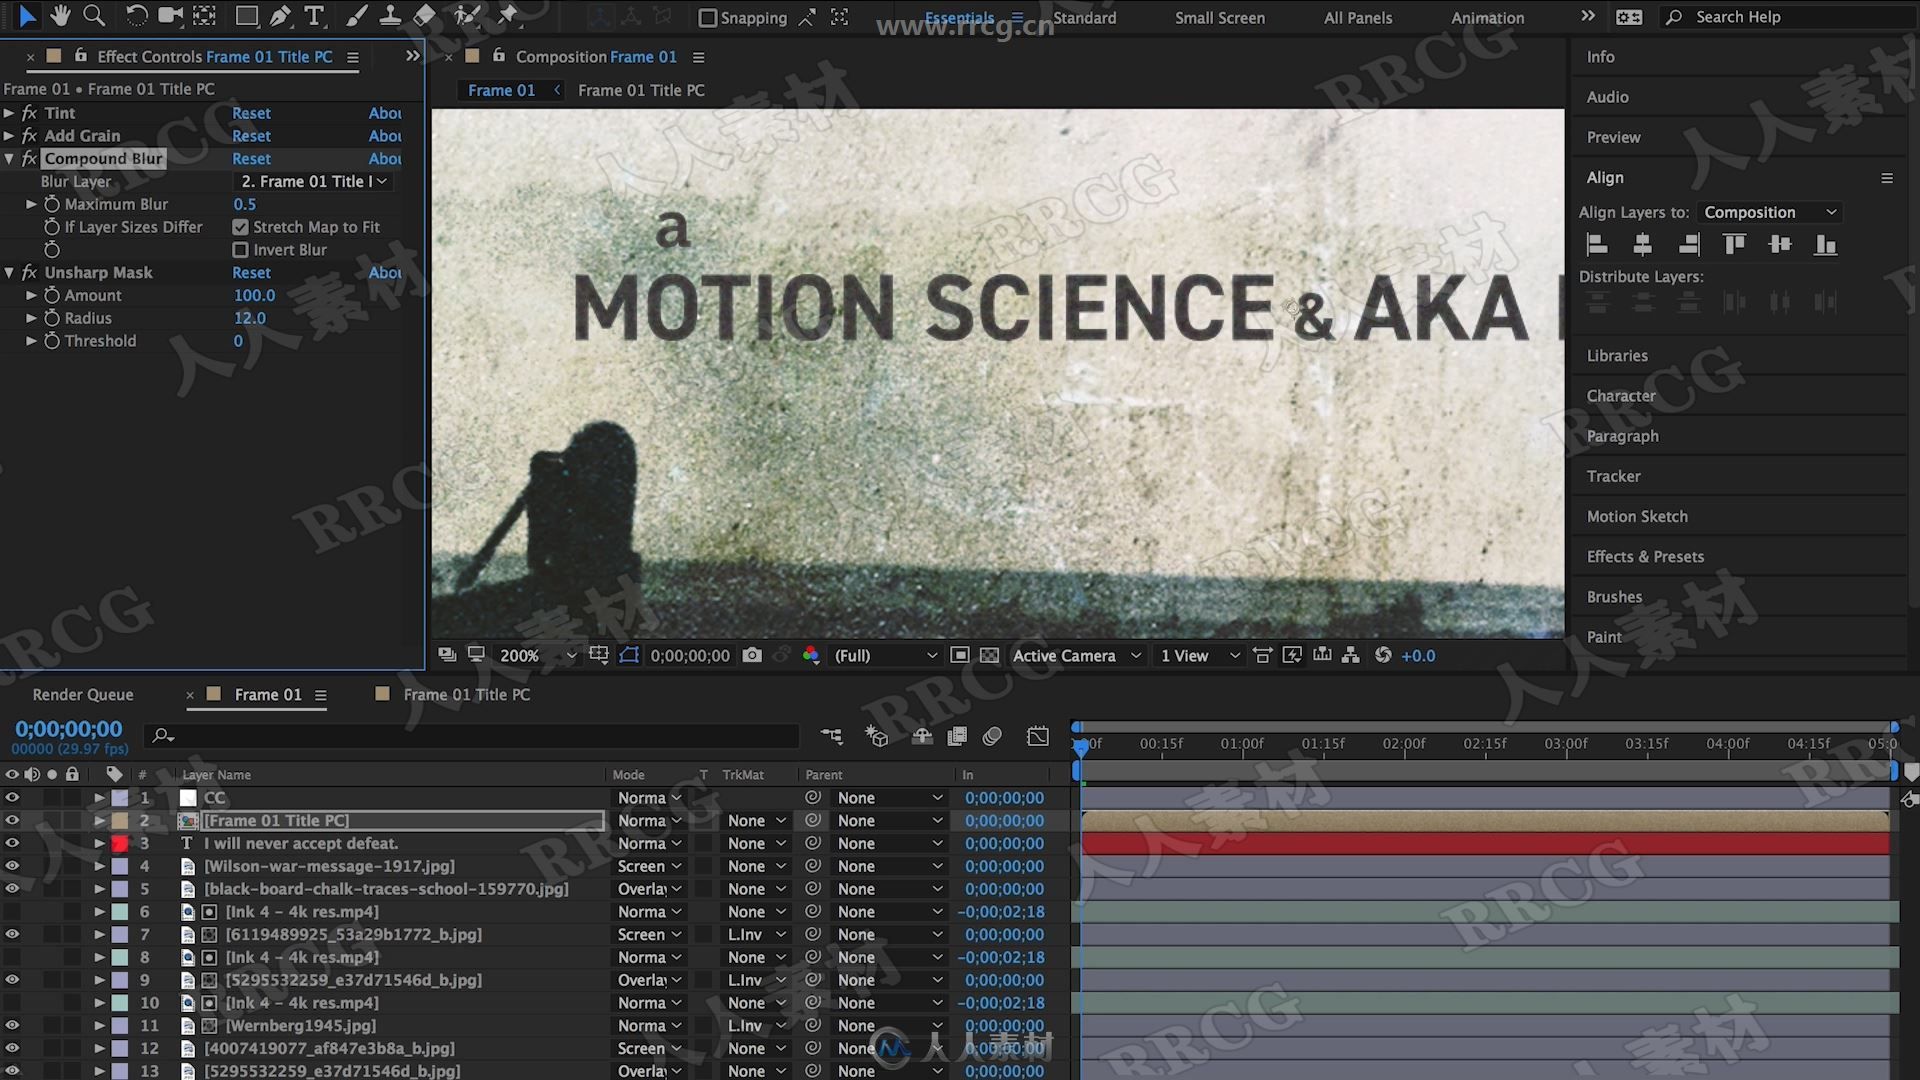1920x1080 pixels.
Task: Collapse the Compound Blur effect
Action: coord(9,159)
